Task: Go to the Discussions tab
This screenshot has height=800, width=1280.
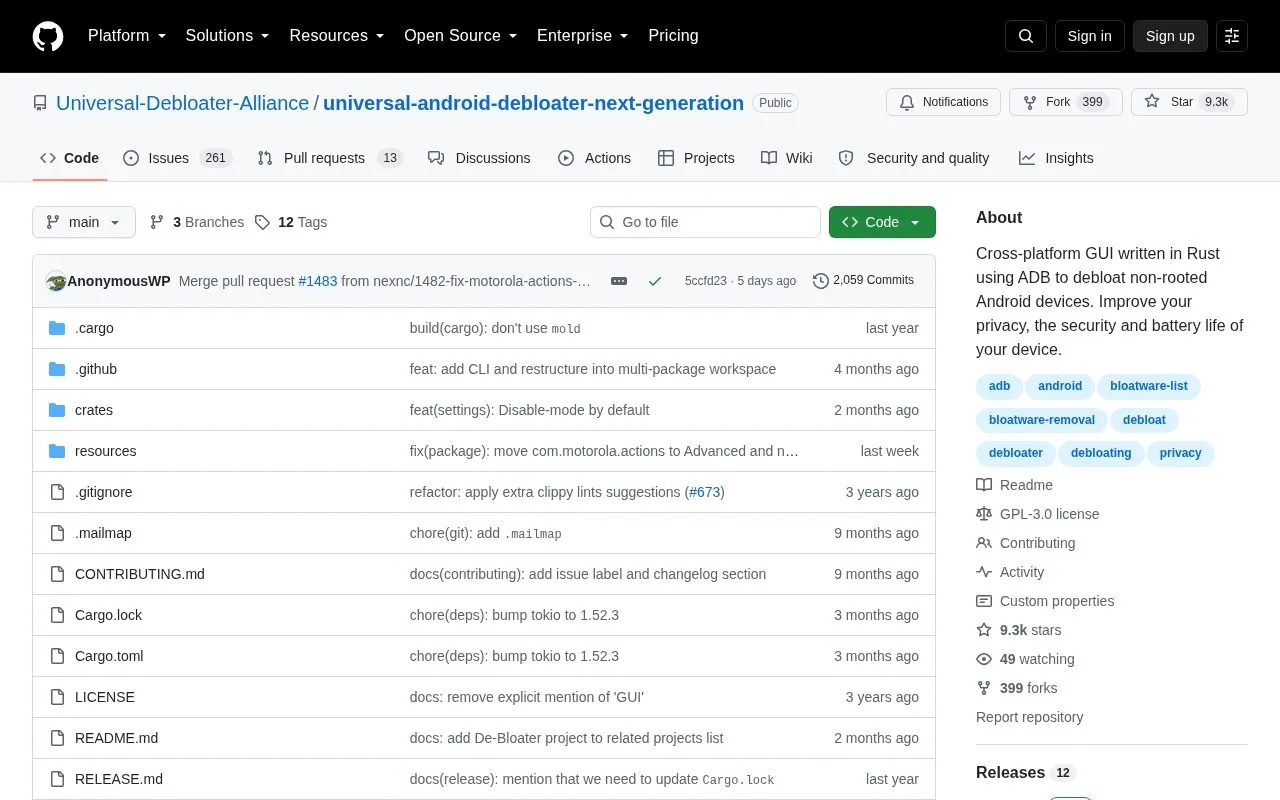Action: 479,158
